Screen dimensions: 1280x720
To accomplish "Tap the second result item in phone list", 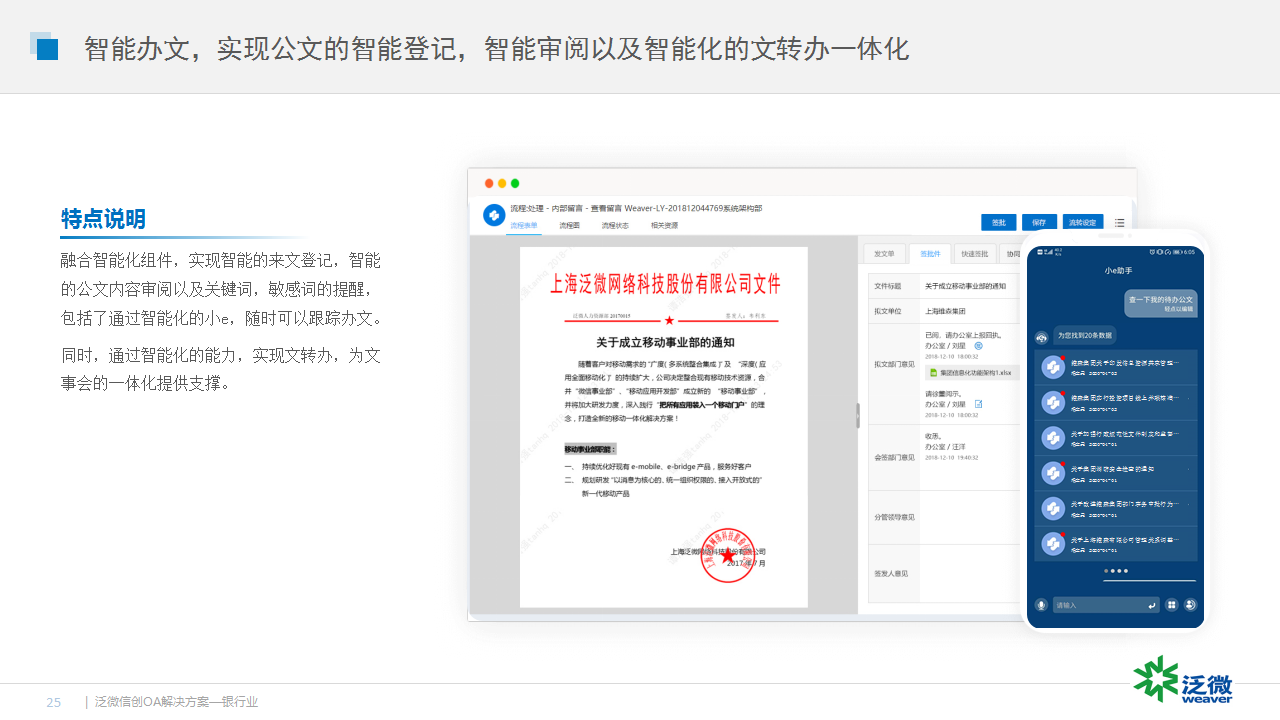I will click(1115, 402).
